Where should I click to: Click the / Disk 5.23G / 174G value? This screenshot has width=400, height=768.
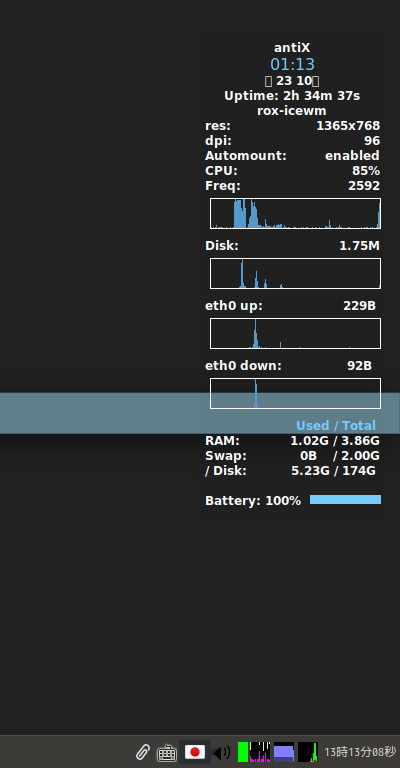(x=333, y=471)
